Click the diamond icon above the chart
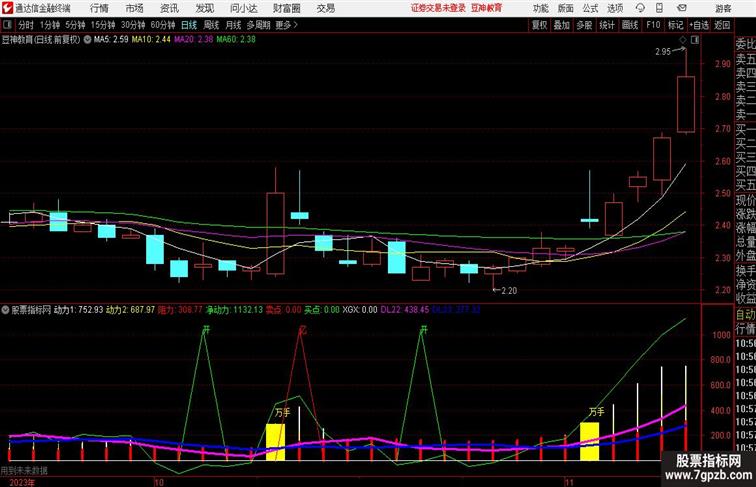The image size is (756, 487). click(683, 40)
